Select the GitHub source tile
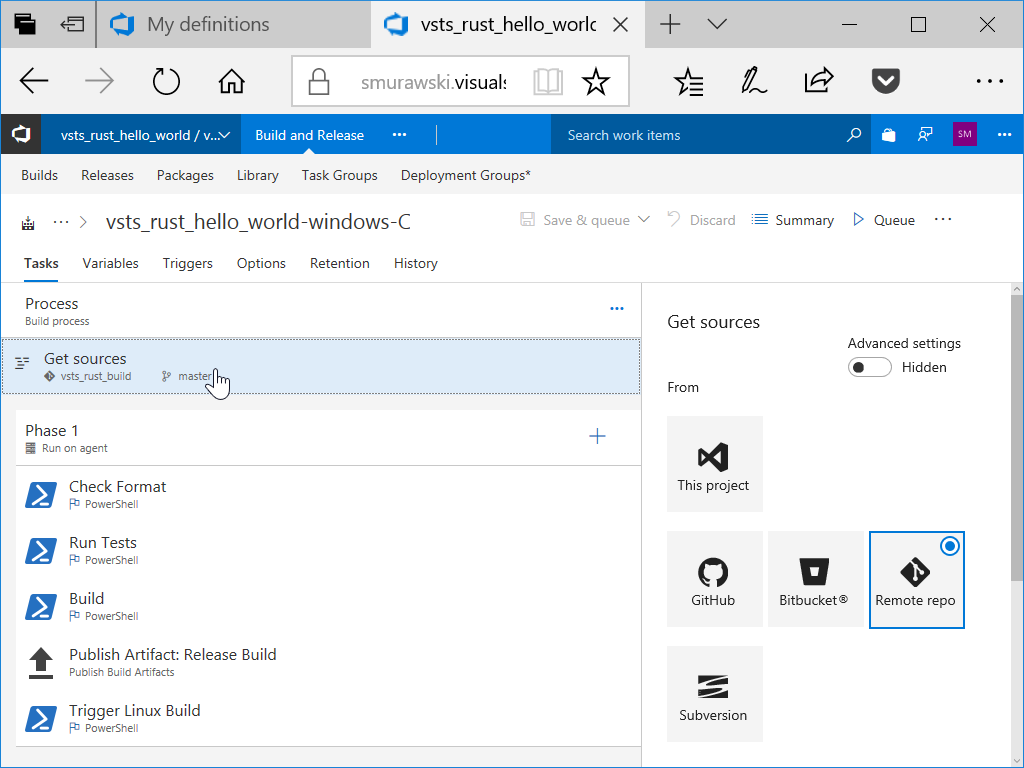This screenshot has width=1024, height=768. pos(714,579)
